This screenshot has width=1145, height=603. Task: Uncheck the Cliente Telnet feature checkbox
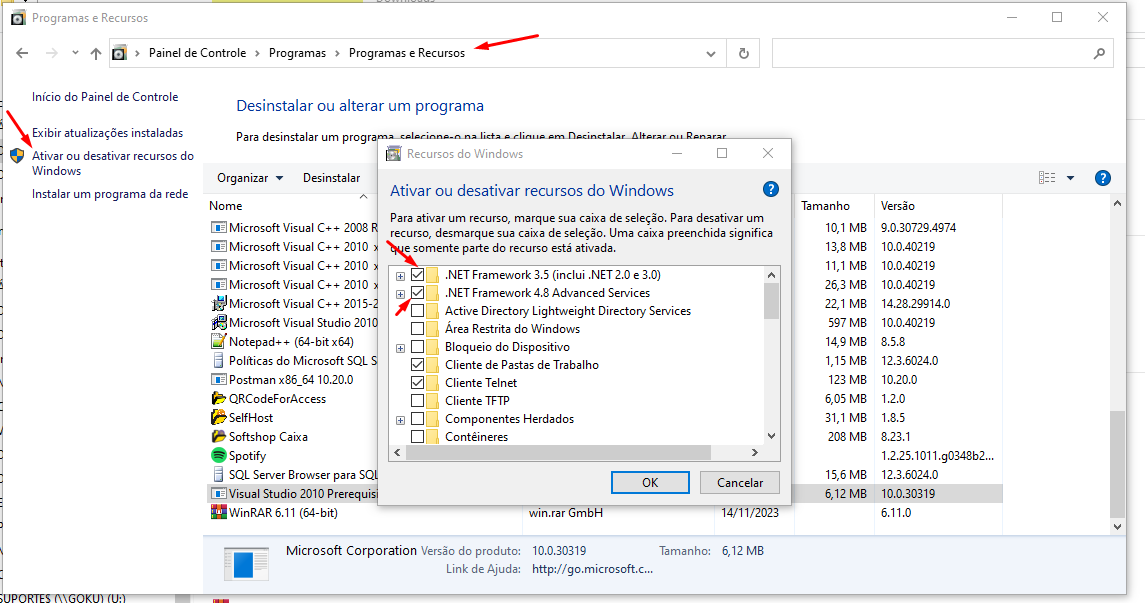point(417,383)
